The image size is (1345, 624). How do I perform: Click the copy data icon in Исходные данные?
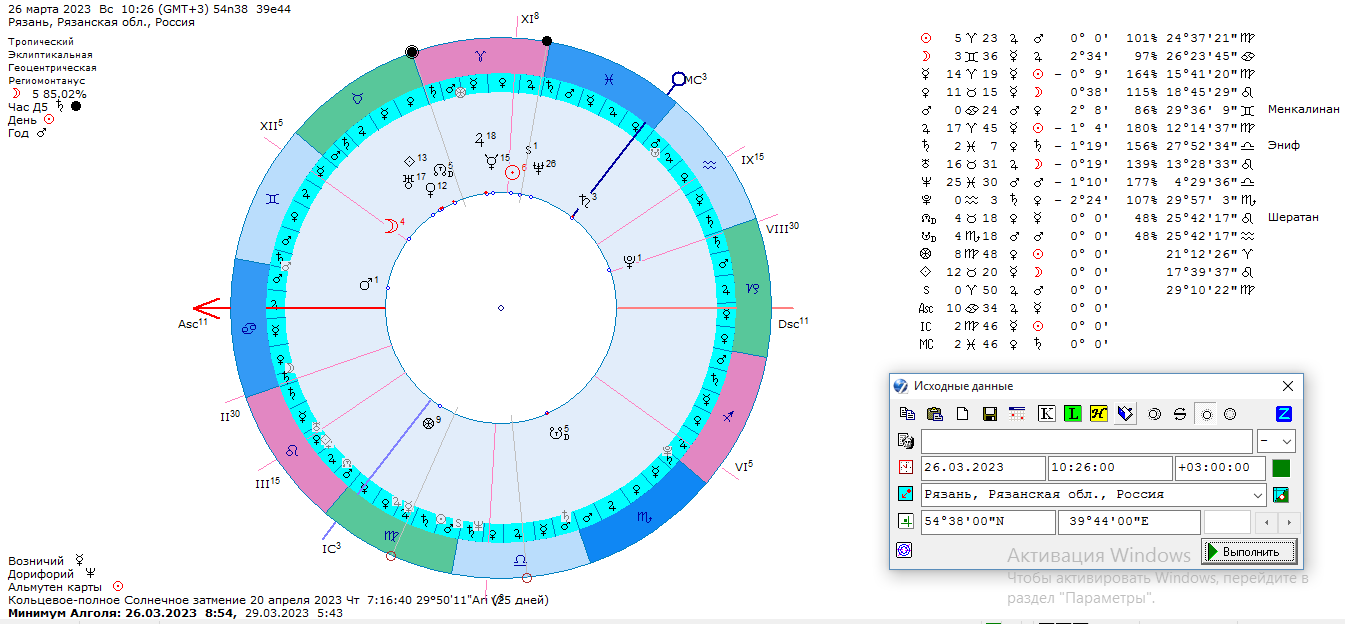(x=907, y=413)
